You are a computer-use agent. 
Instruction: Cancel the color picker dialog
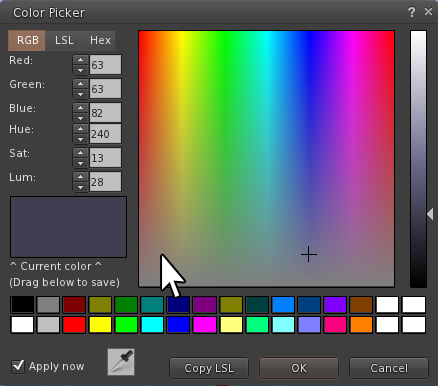[x=389, y=368]
